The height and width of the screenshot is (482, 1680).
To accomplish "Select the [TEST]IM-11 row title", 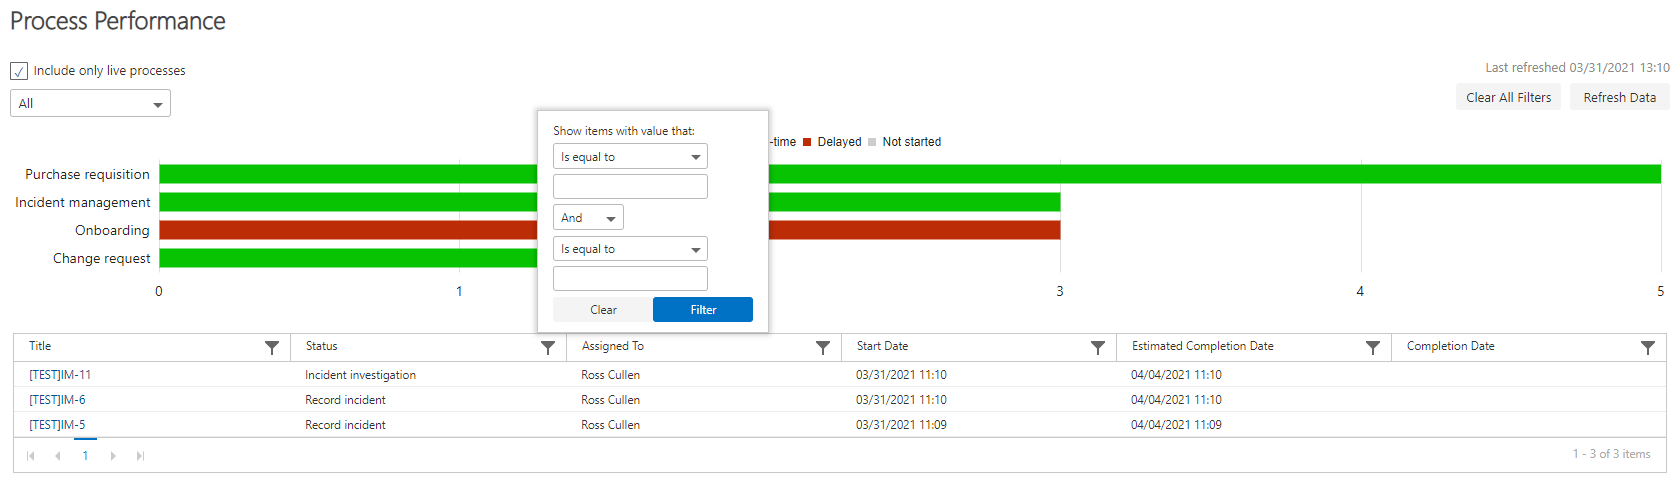I will [x=60, y=375].
